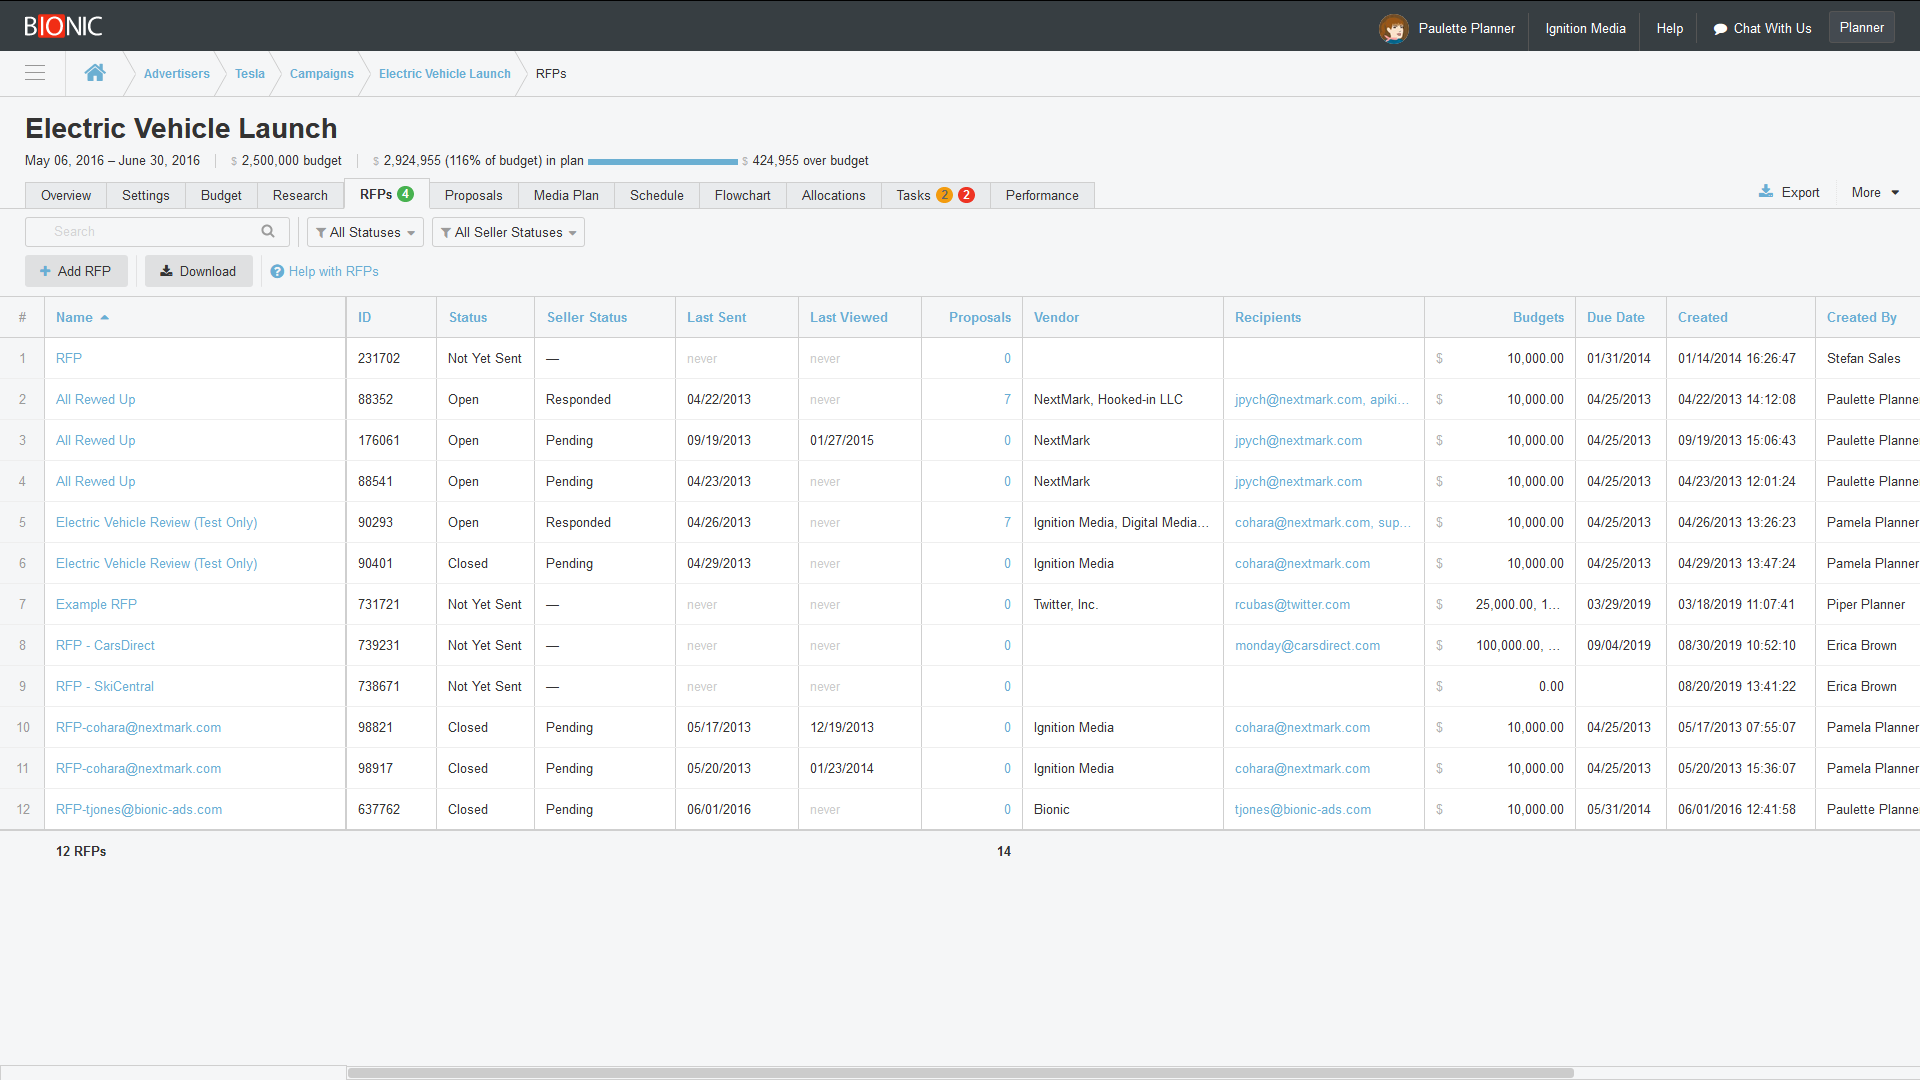
Task: Open the All Seller Statuses filter dropdown
Action: click(x=507, y=232)
